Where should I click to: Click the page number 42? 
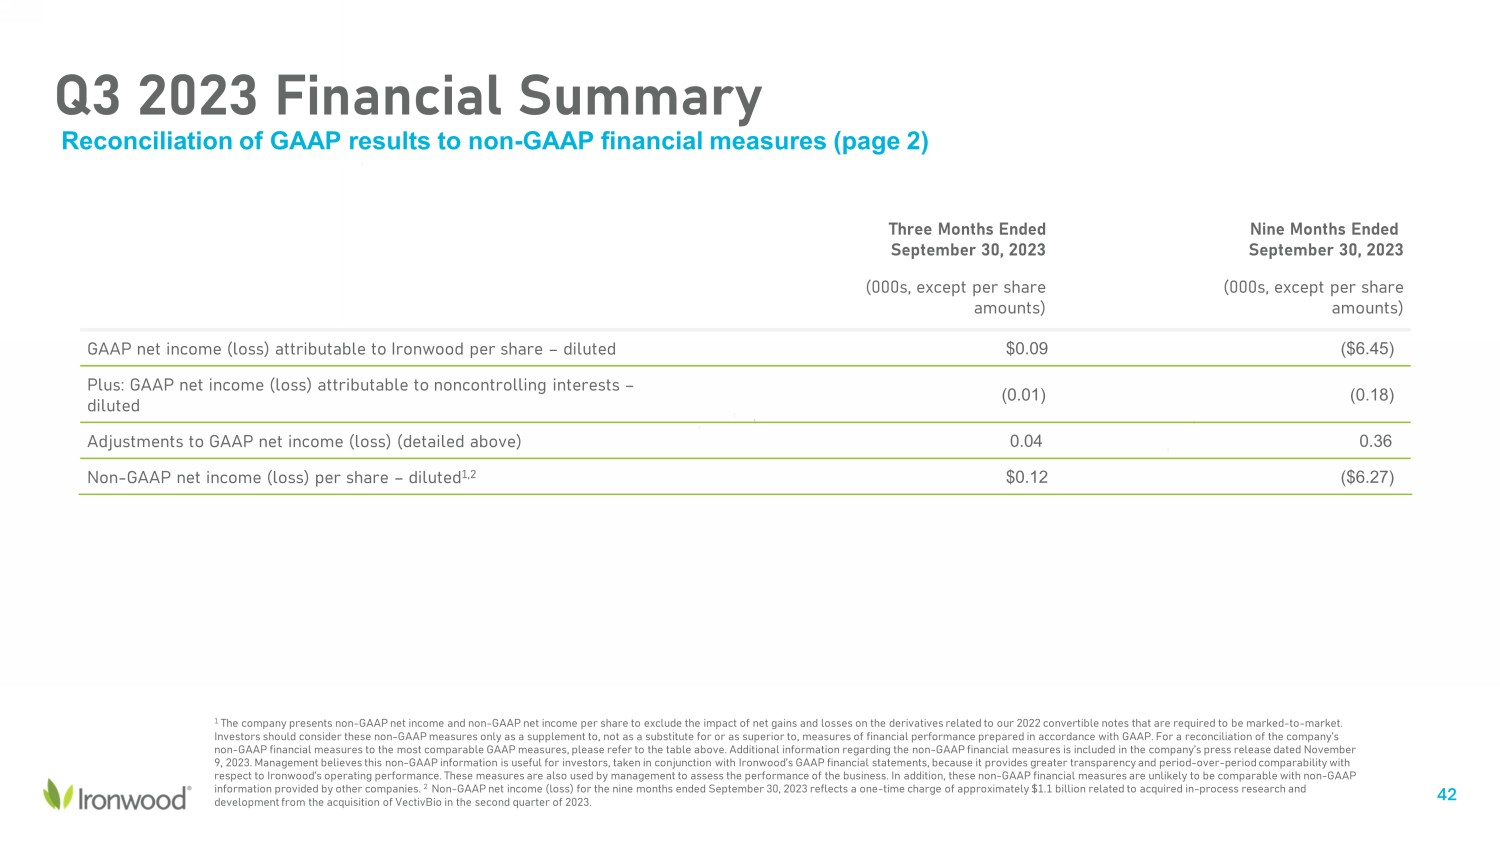pyautogui.click(x=1446, y=795)
